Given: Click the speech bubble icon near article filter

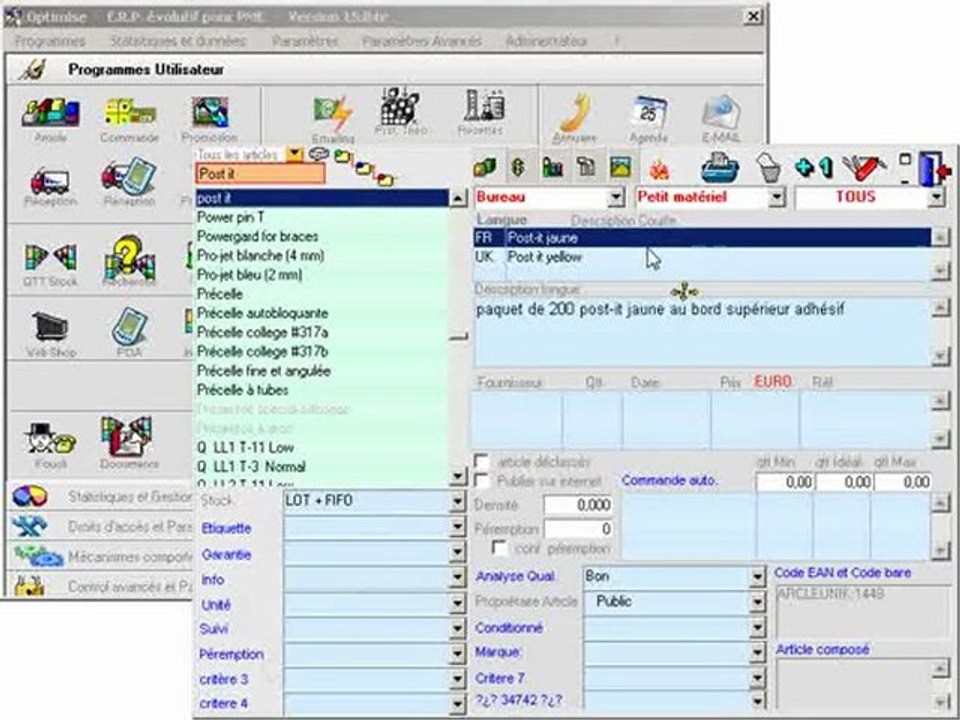Looking at the screenshot, I should click(x=318, y=154).
